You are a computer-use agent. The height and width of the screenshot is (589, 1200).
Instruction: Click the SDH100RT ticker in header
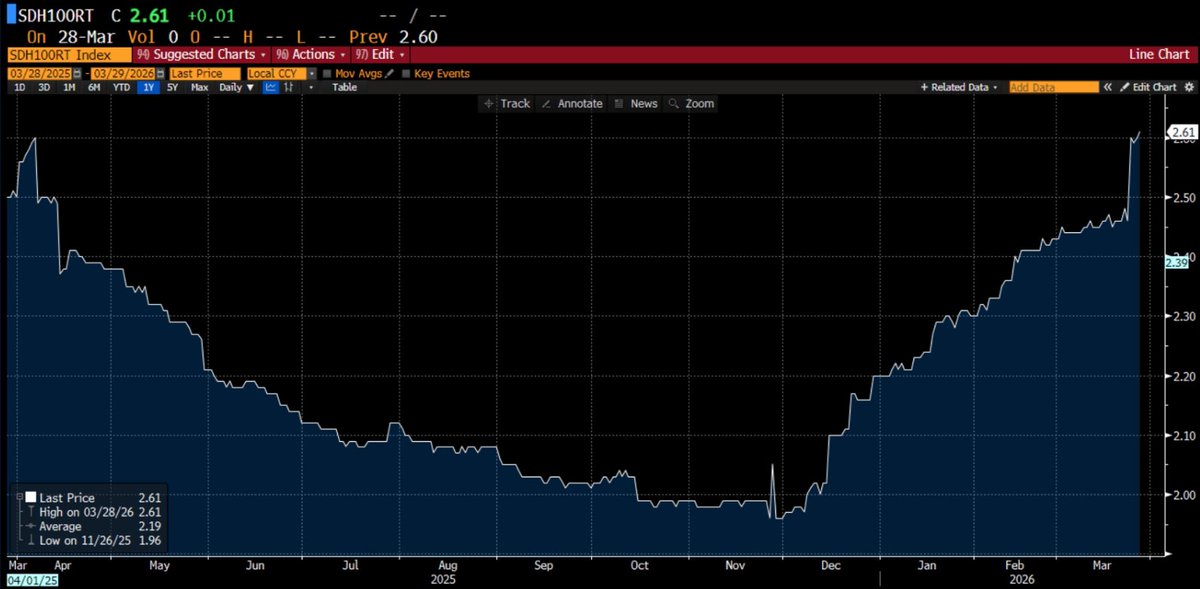57,16
